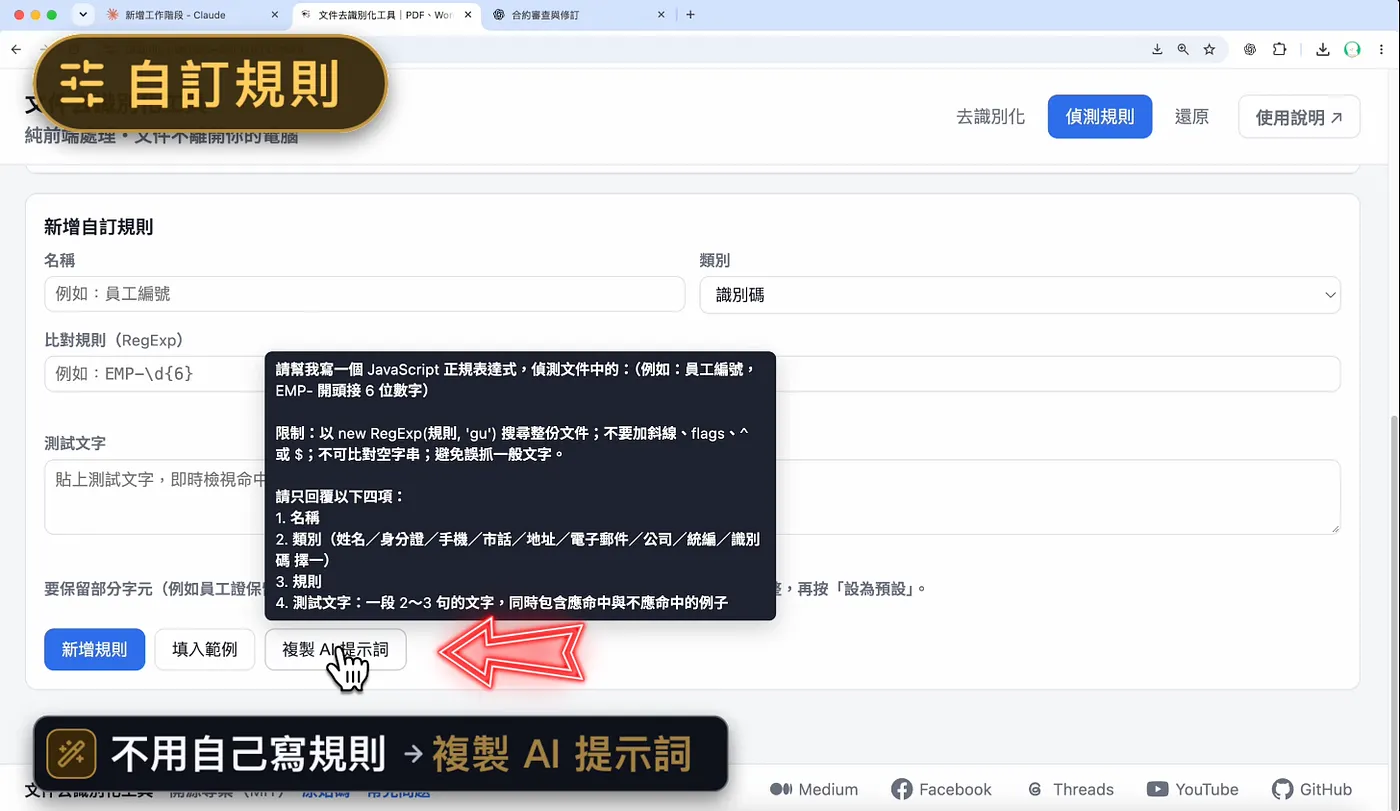Click the 測試文字 label
Screen dimensions: 1400x811
click(75, 442)
